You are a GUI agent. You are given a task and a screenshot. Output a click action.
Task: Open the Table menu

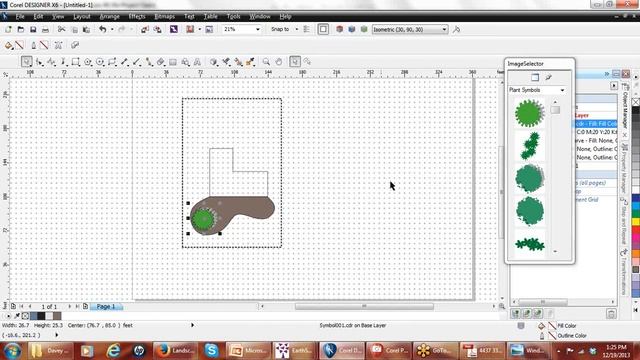coord(210,16)
